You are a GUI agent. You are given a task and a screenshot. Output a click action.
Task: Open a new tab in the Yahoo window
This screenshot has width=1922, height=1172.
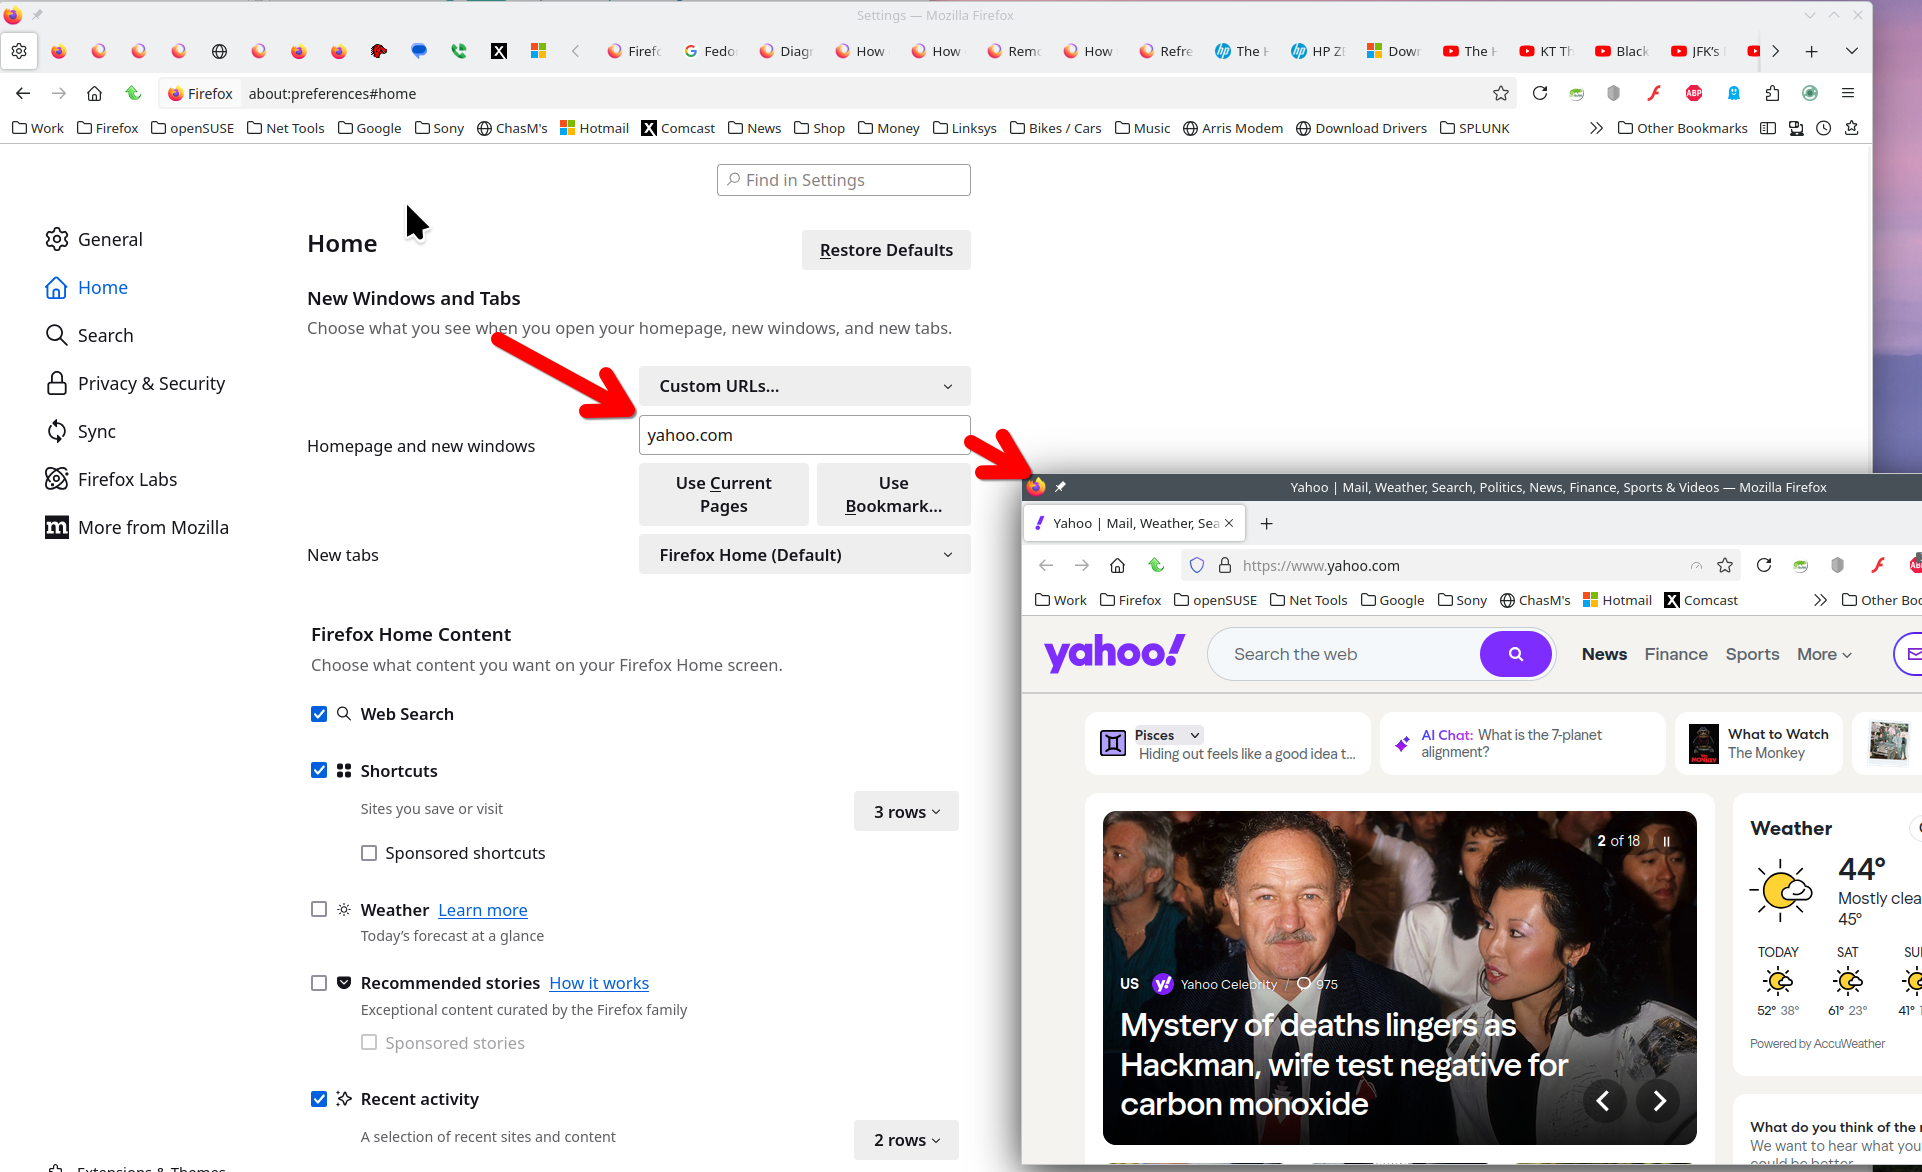coord(1267,523)
